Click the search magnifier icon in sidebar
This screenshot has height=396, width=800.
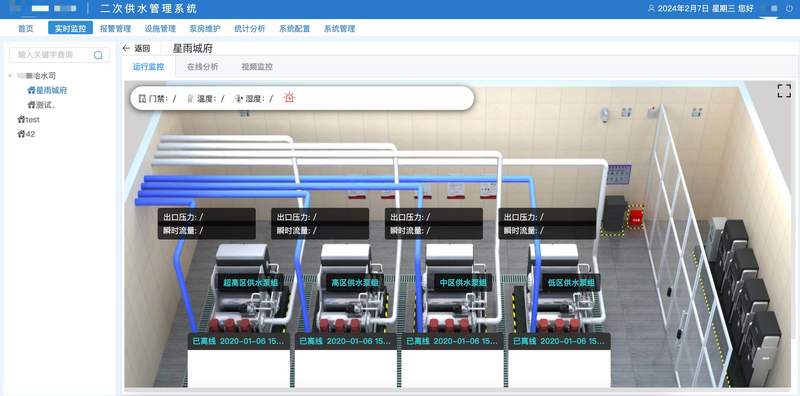tap(98, 55)
